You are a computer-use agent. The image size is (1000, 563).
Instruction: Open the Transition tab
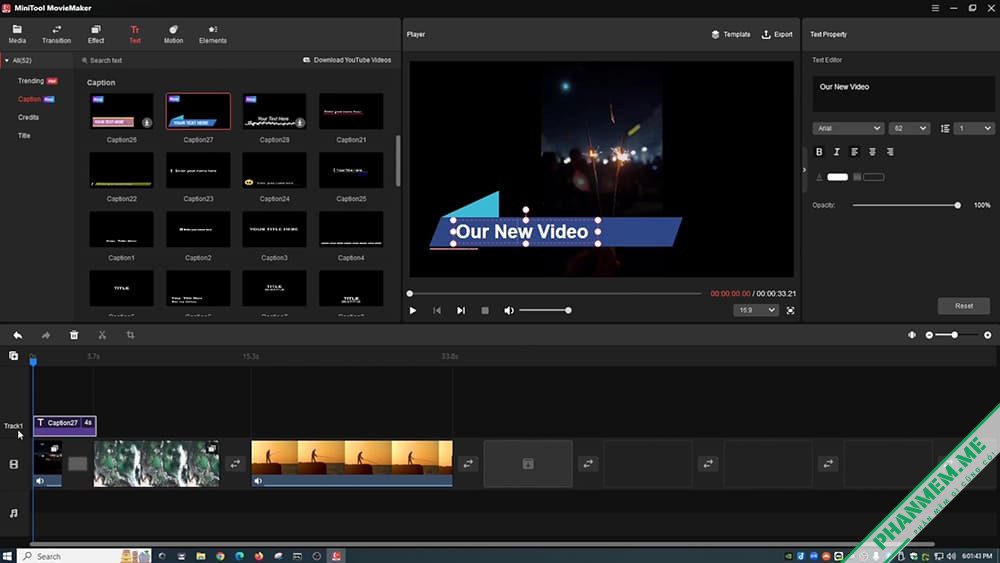pos(56,34)
